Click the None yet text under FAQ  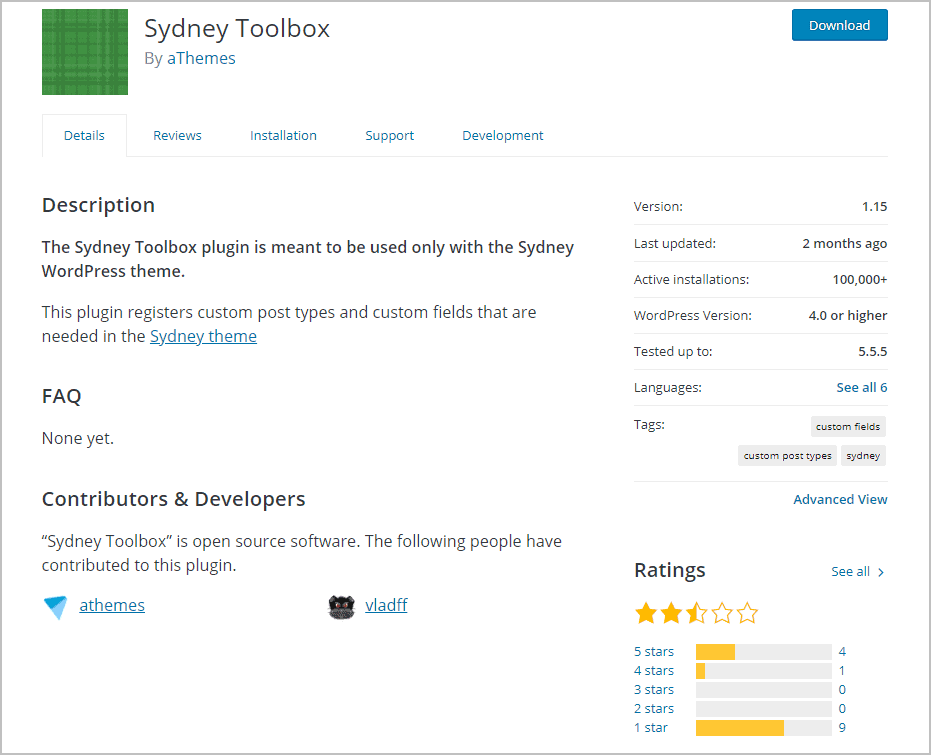pyautogui.click(x=78, y=439)
